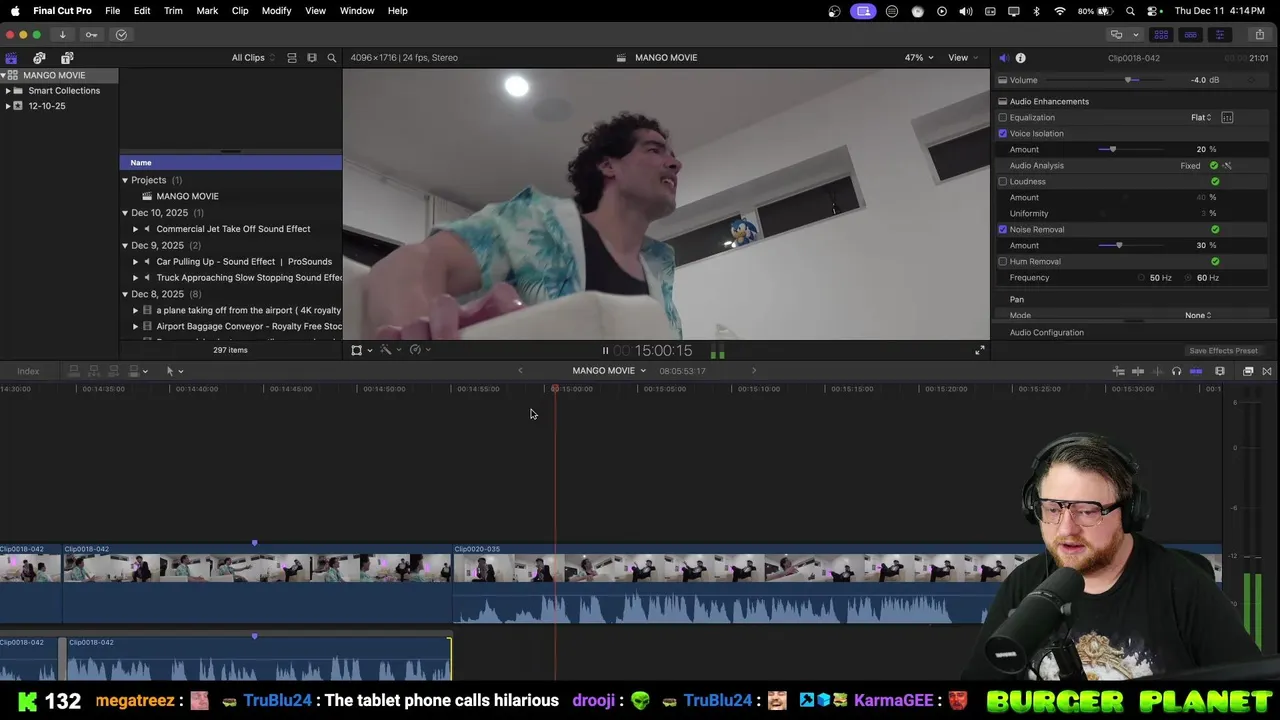Open the Modify menu

(x=276, y=11)
